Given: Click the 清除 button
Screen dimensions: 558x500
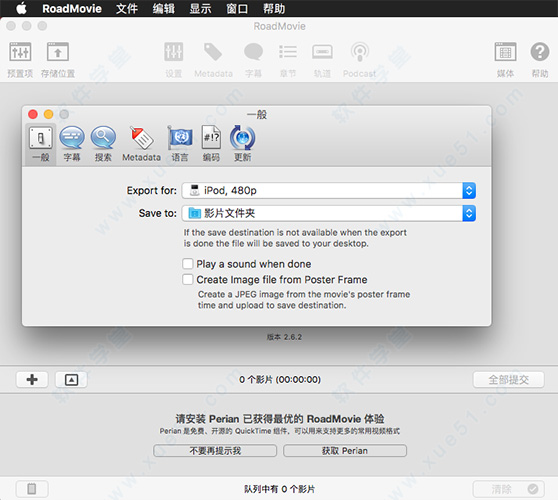Looking at the screenshot, I should [x=509, y=489].
